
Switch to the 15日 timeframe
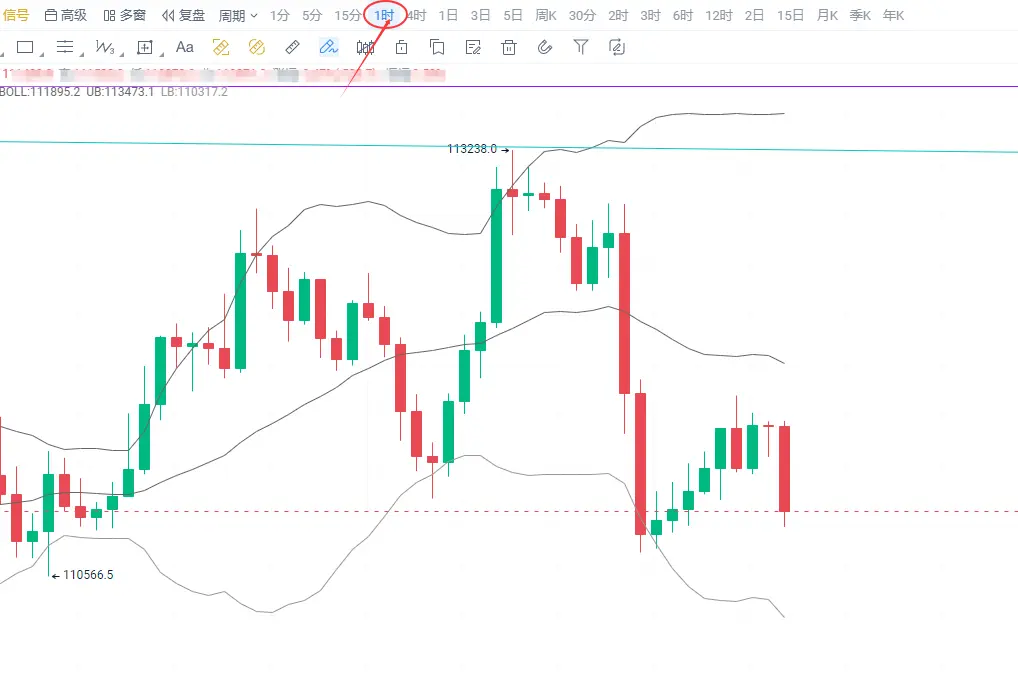click(x=791, y=16)
